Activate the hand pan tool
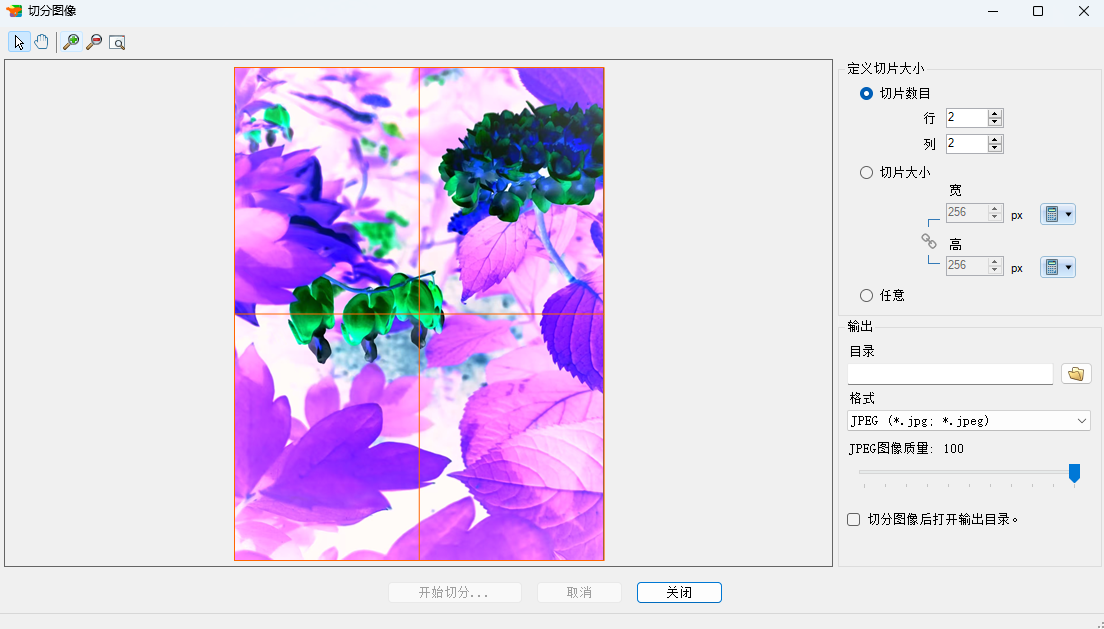The height and width of the screenshot is (629, 1104). 42,42
